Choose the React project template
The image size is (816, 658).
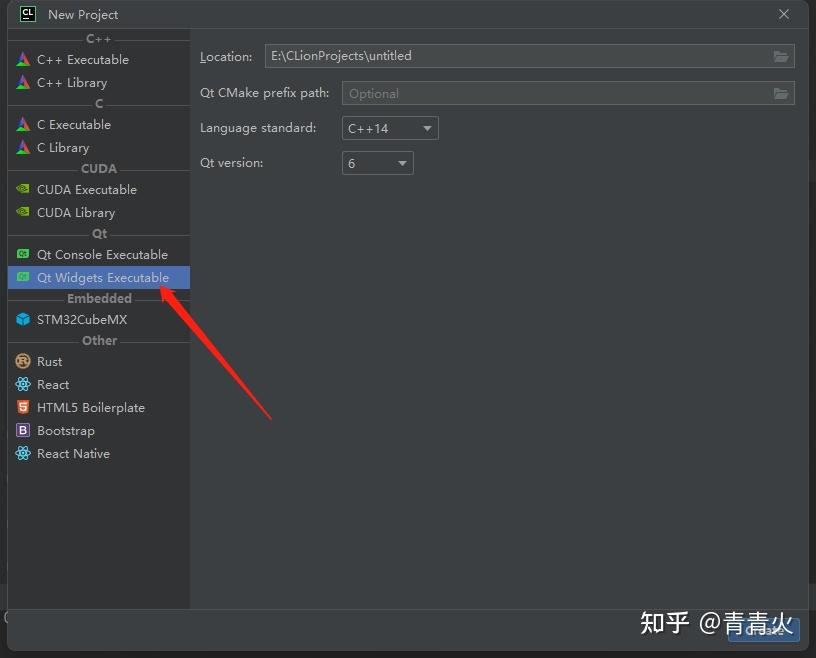click(x=99, y=385)
